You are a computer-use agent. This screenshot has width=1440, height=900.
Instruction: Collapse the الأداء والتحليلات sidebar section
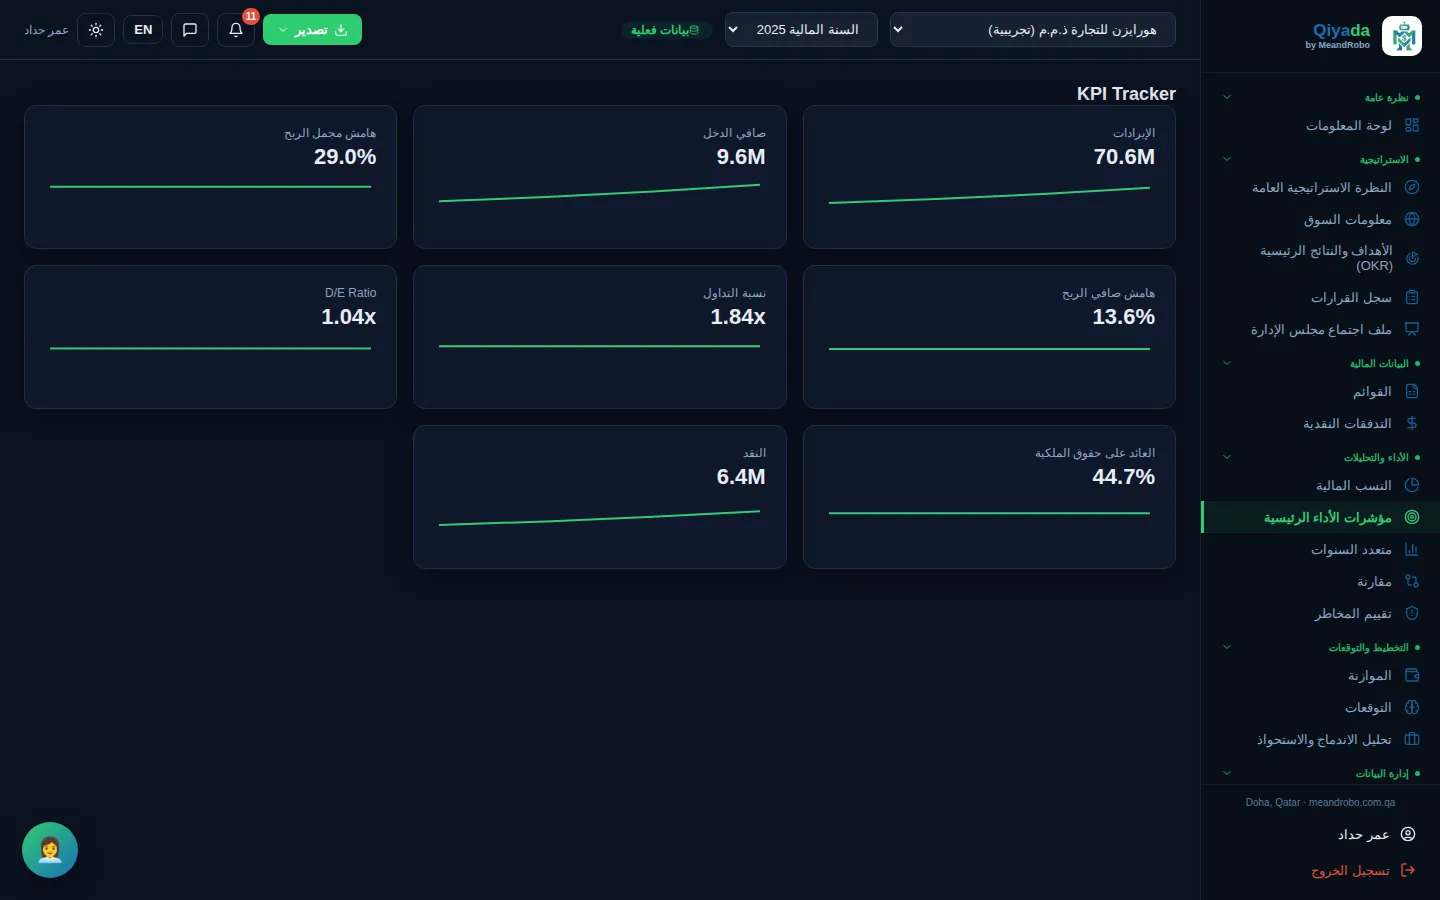(x=1227, y=457)
